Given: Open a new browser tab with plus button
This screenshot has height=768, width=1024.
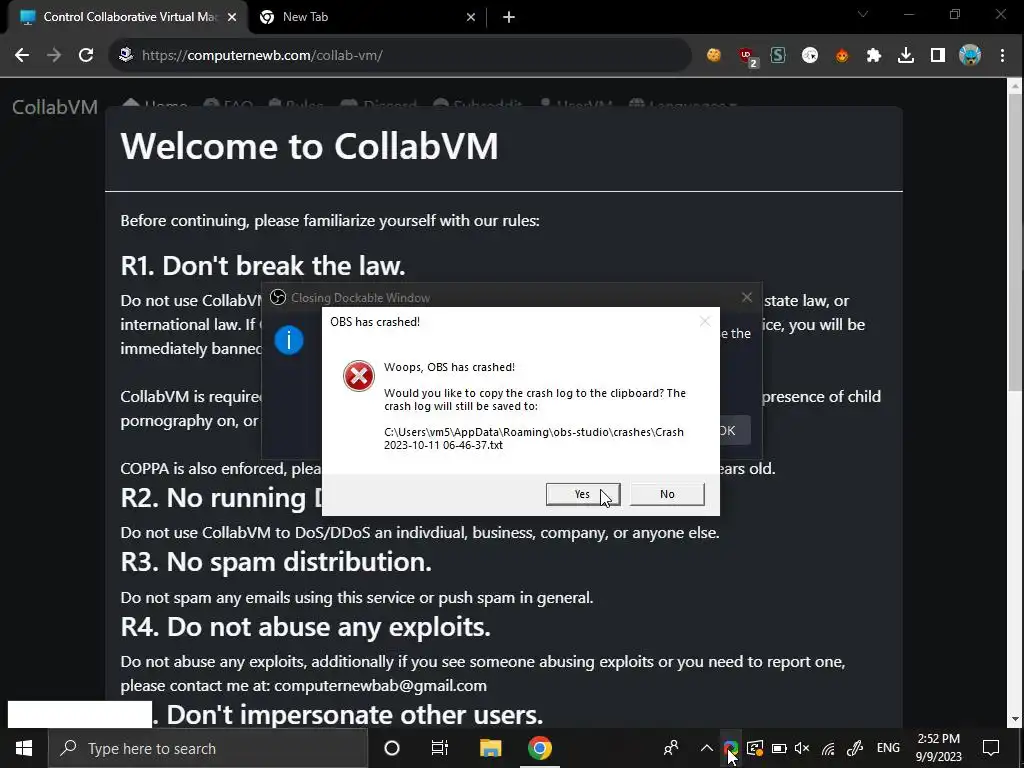Looking at the screenshot, I should pos(509,17).
